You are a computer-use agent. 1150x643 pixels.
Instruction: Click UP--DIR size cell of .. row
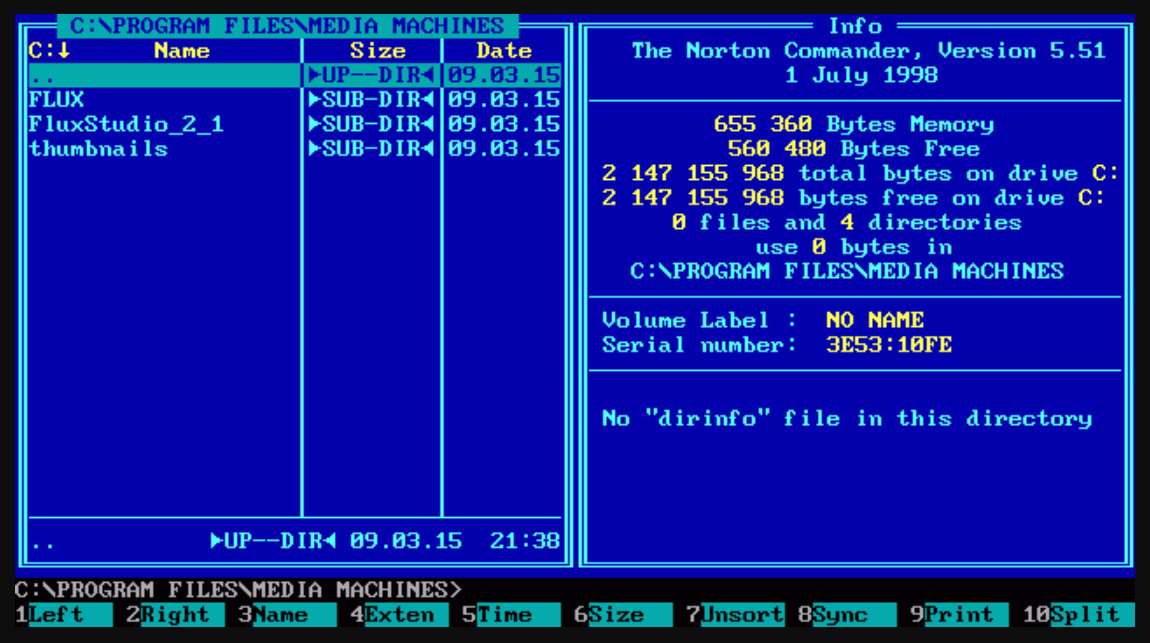[x=372, y=75]
